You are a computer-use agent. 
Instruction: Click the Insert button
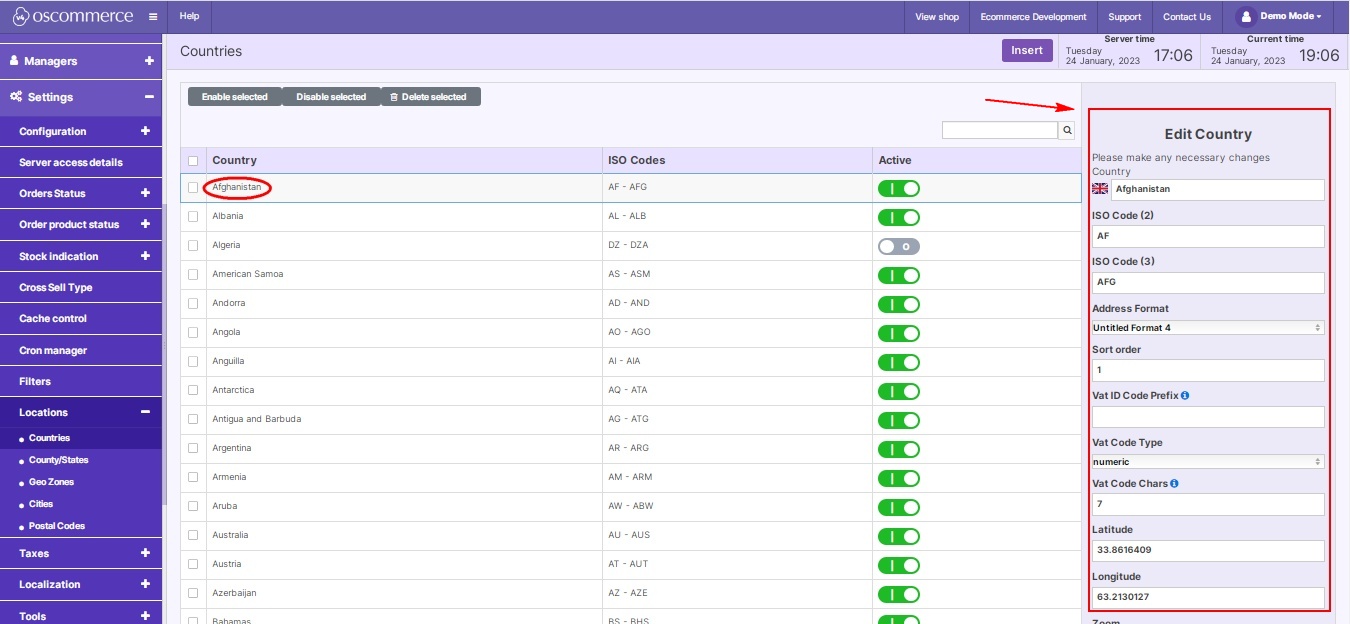[x=1027, y=50]
